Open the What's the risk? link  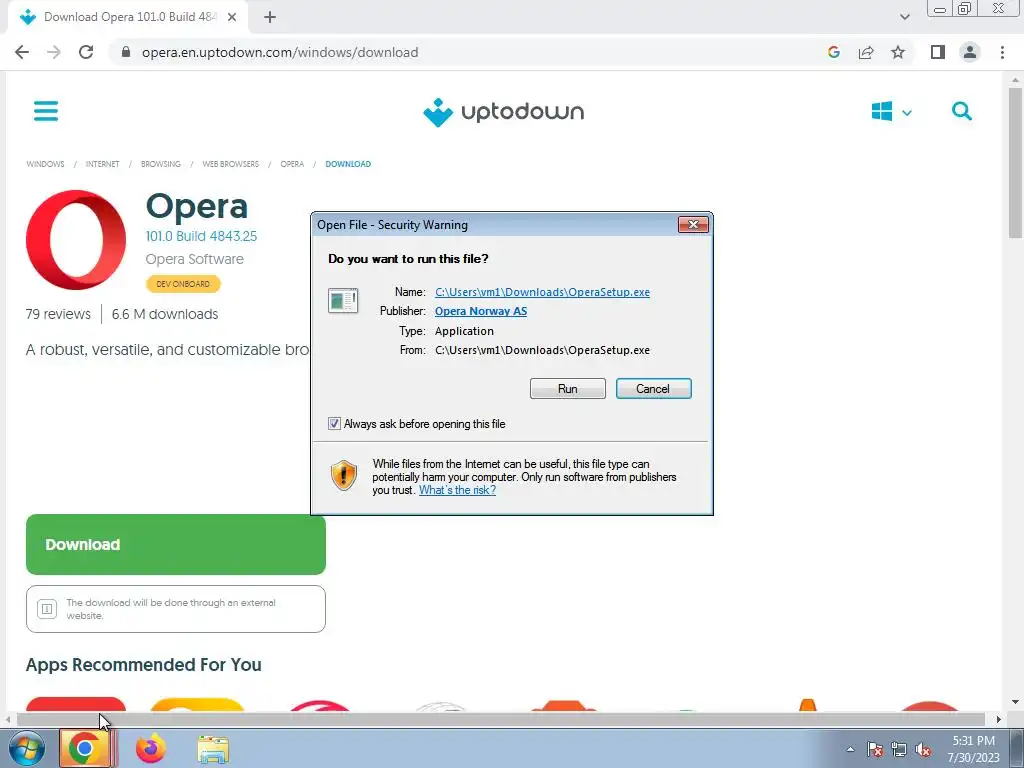coord(457,490)
